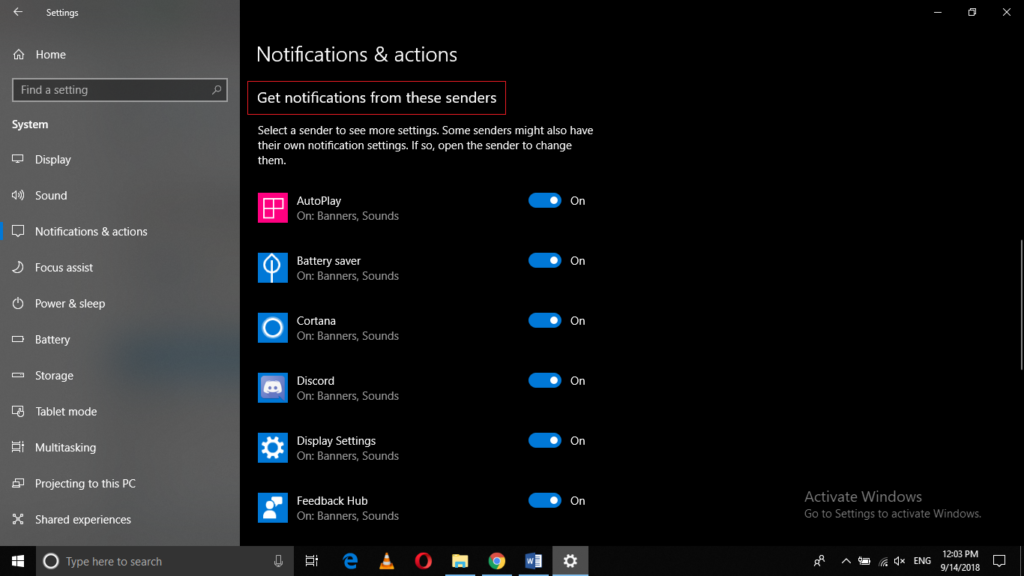Click the Display Settings sender name
Image resolution: width=1024 pixels, height=576 pixels.
click(336, 441)
